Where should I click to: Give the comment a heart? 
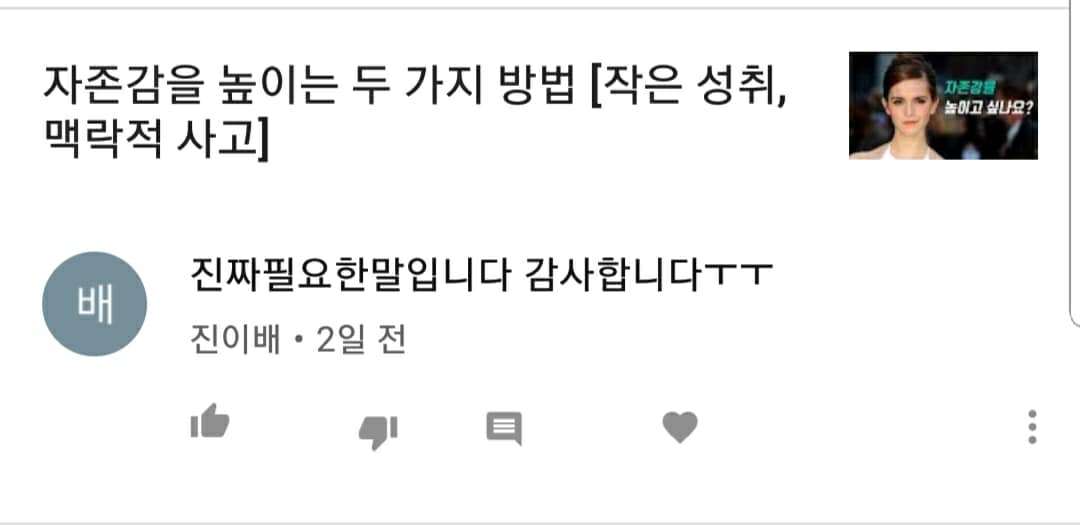[680, 427]
